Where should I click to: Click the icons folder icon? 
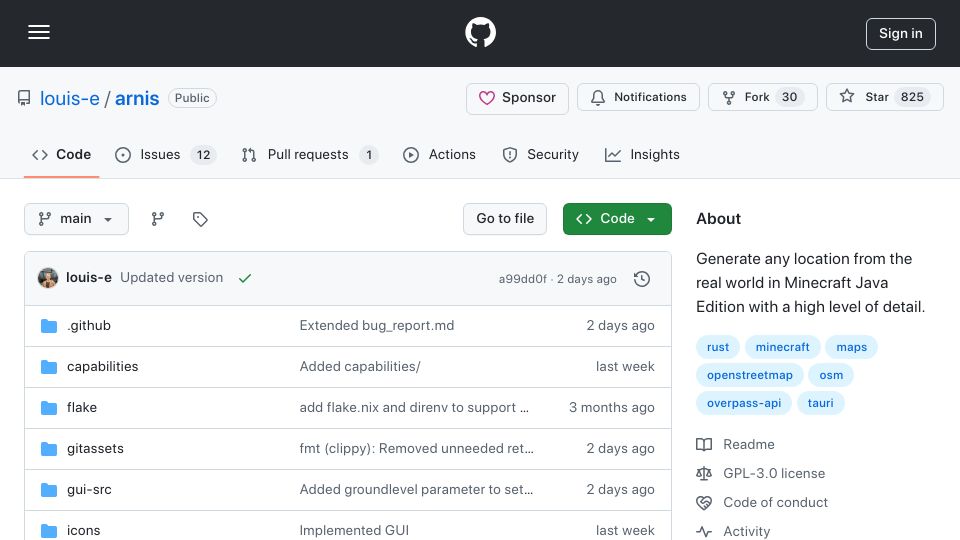(x=49, y=531)
